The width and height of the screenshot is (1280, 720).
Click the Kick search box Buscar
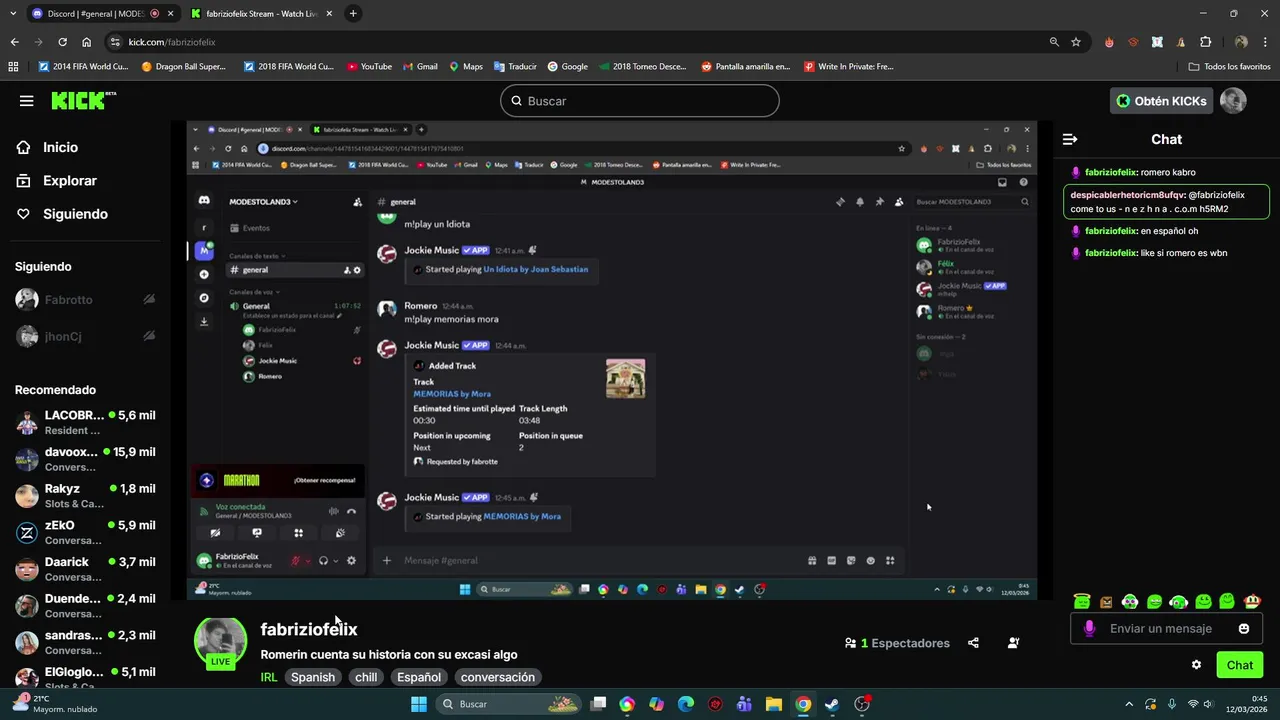pos(640,101)
